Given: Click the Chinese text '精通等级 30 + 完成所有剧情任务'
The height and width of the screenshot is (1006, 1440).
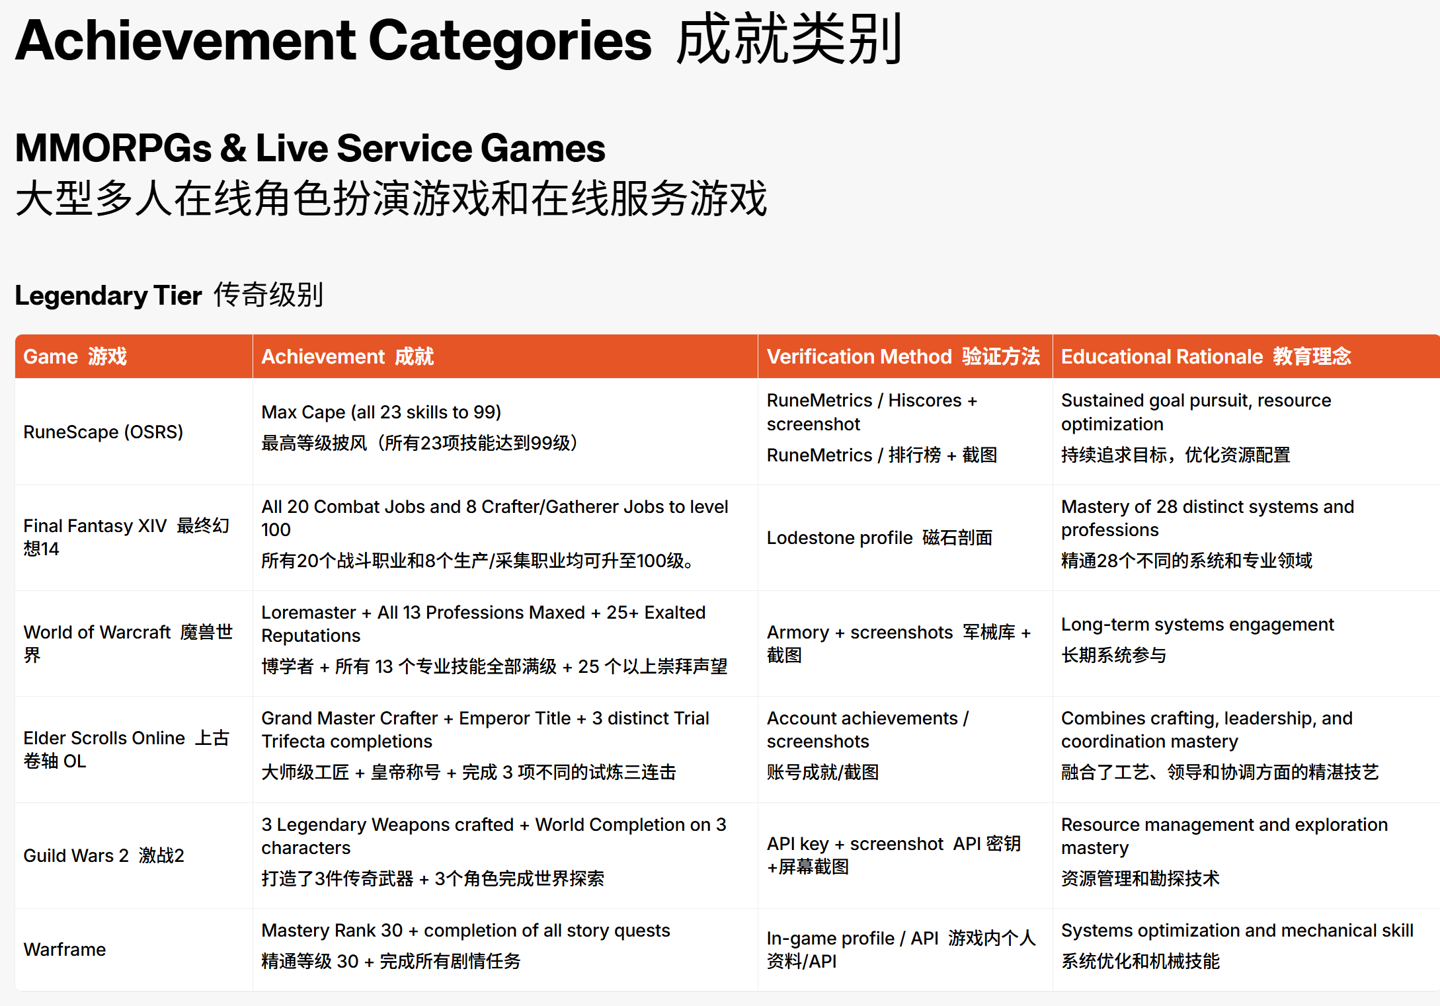Looking at the screenshot, I should [391, 961].
